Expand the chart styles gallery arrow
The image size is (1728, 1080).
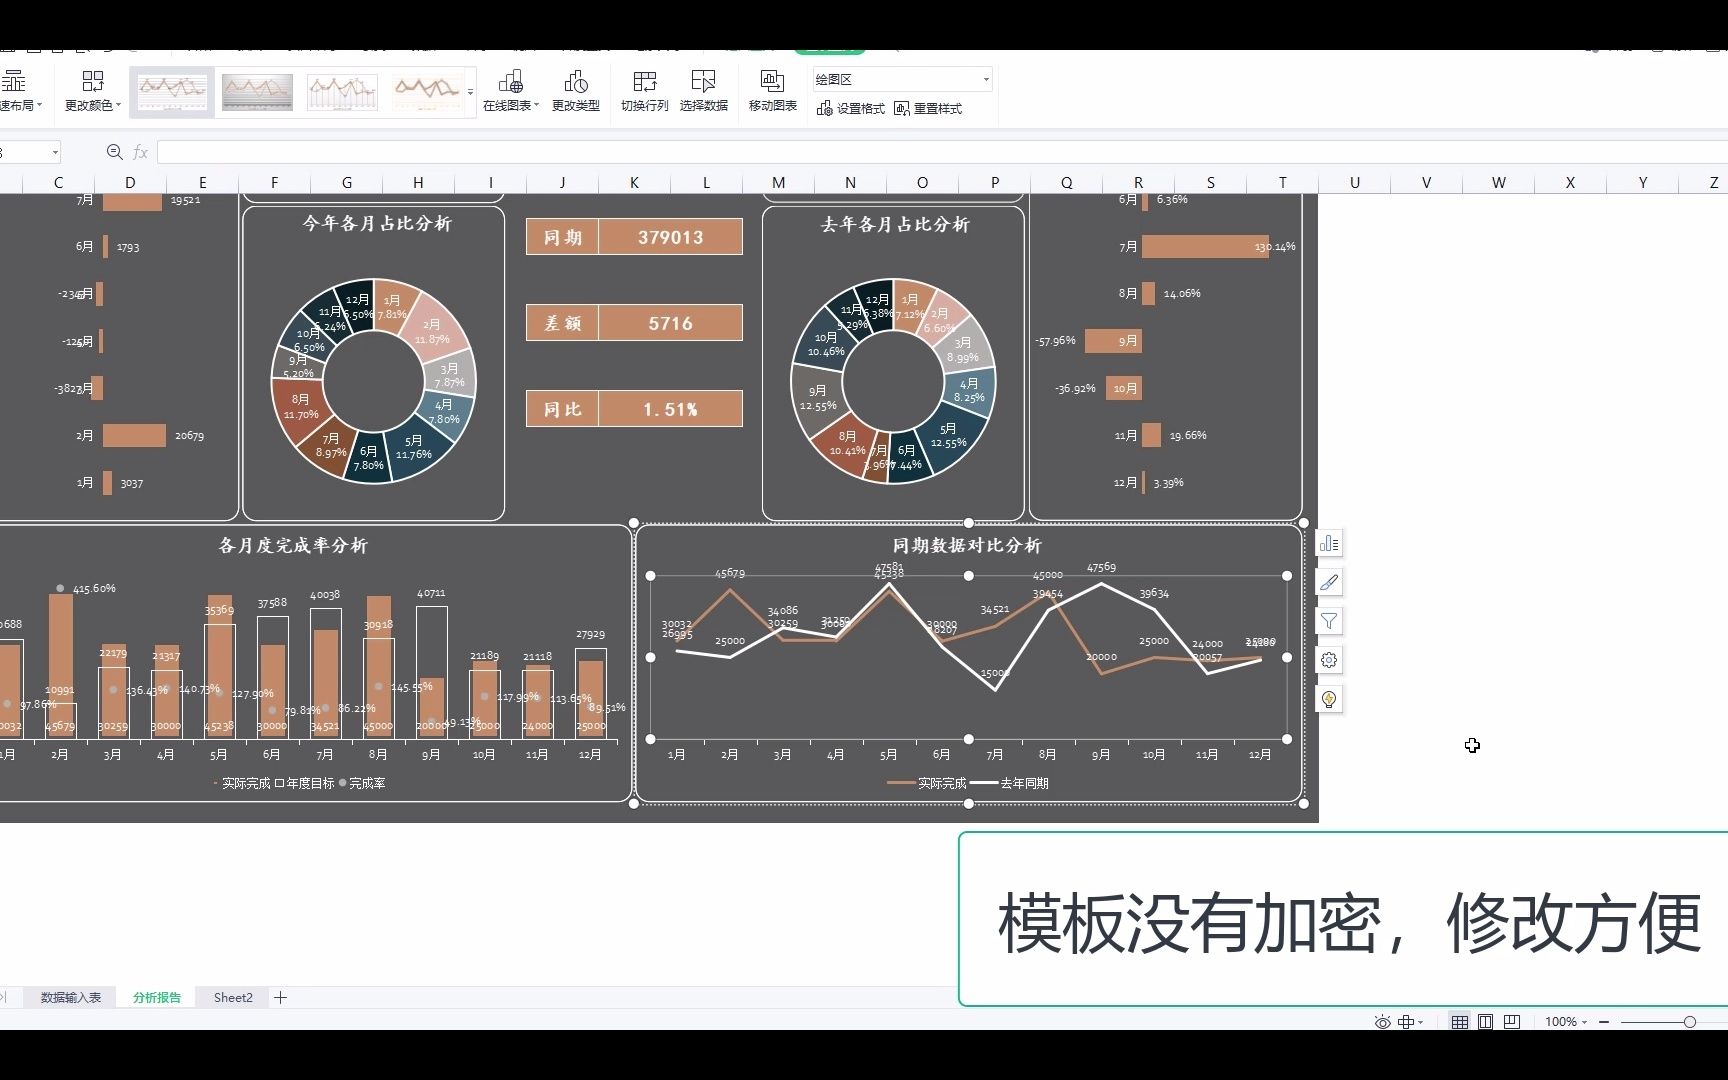coord(470,92)
